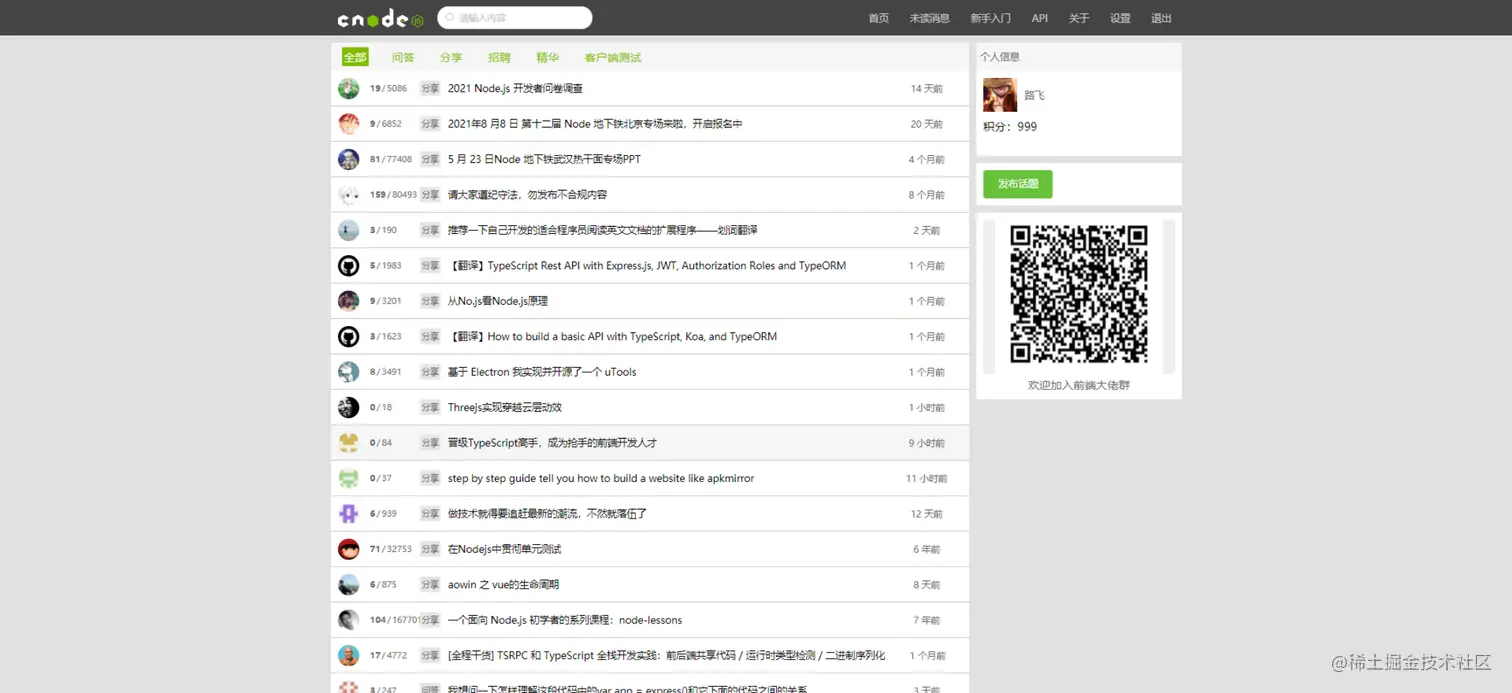Click avatar next to 2021 Node.js 开发者问卷调查
1512x693 pixels.
[347, 88]
